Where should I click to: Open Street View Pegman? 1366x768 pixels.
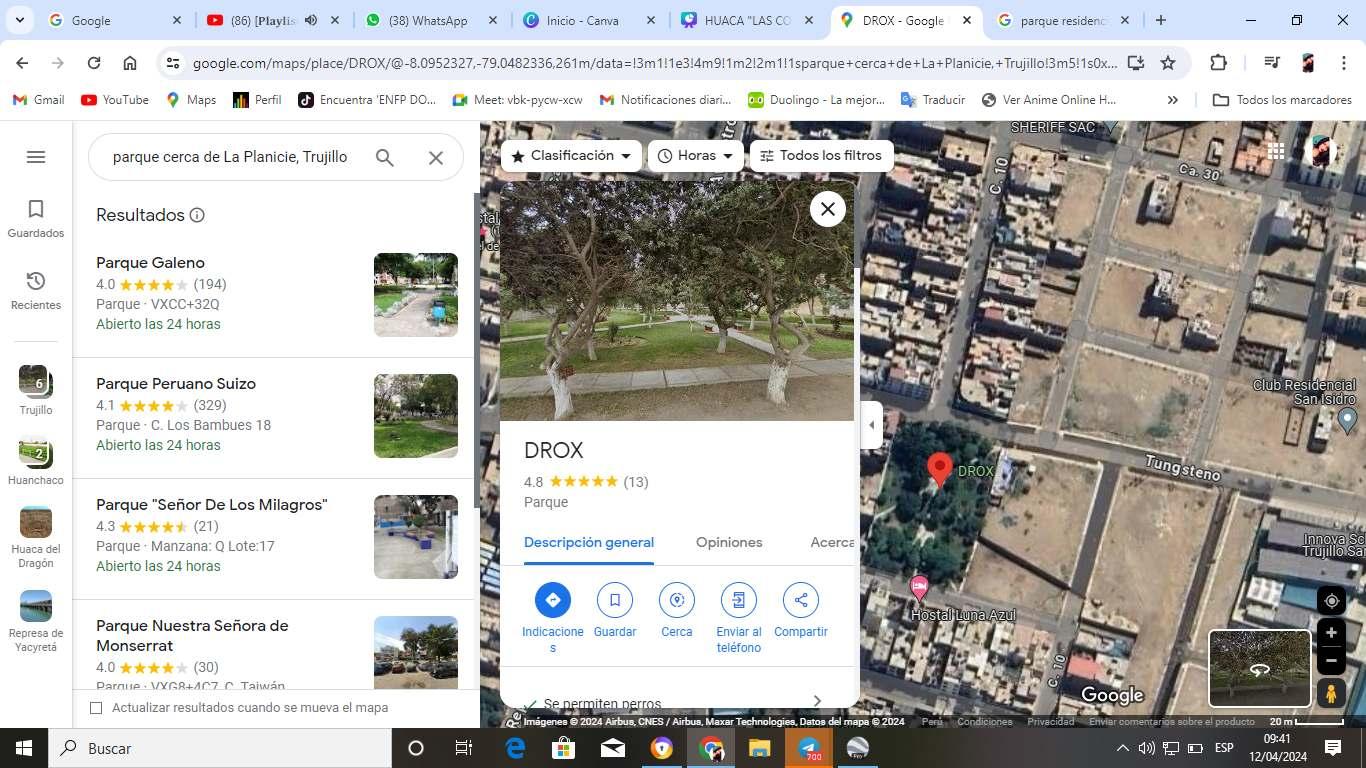point(1331,693)
